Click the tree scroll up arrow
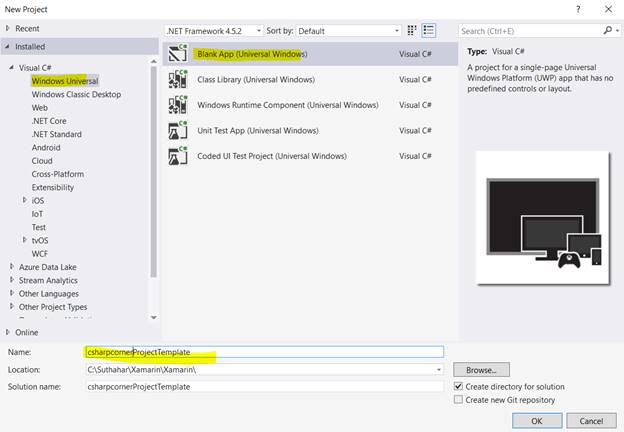 (x=154, y=61)
